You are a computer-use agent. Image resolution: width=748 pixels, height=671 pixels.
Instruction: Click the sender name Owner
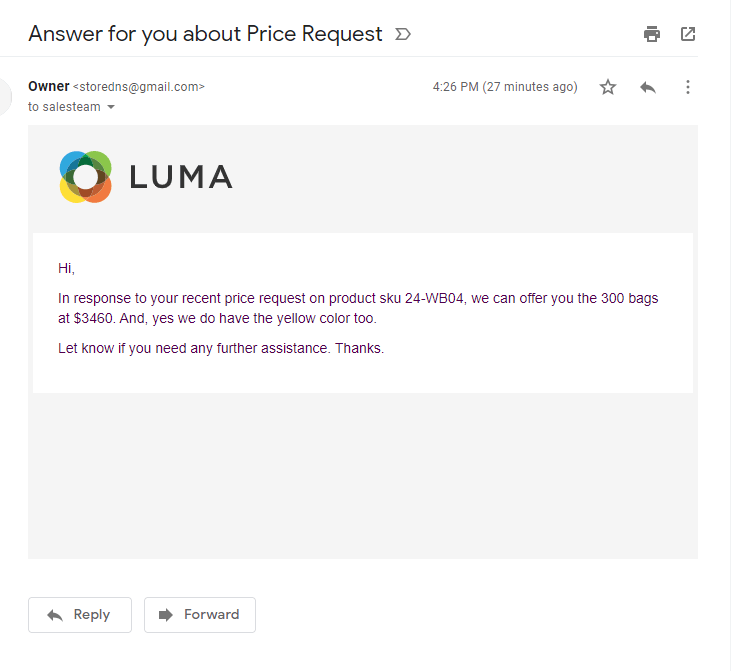click(x=49, y=86)
